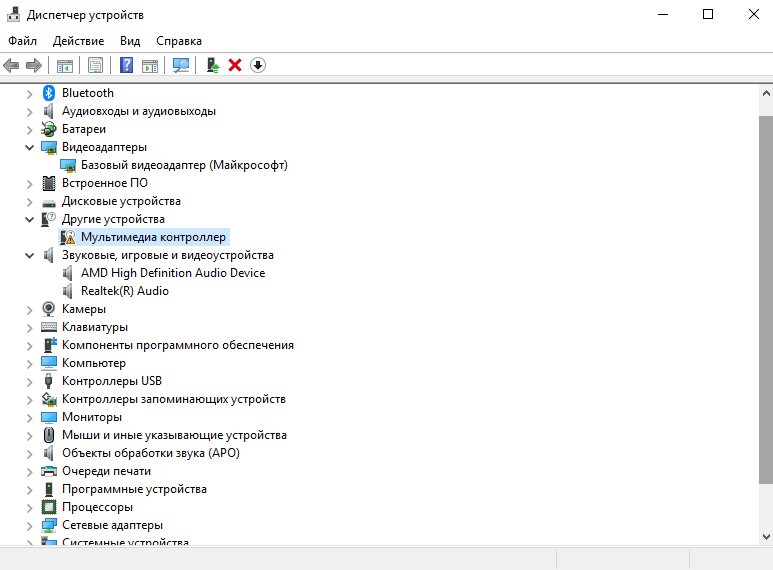Screen dimensions: 773x570
Task: Scan for hardware changes via monitor icon
Action: coord(181,65)
